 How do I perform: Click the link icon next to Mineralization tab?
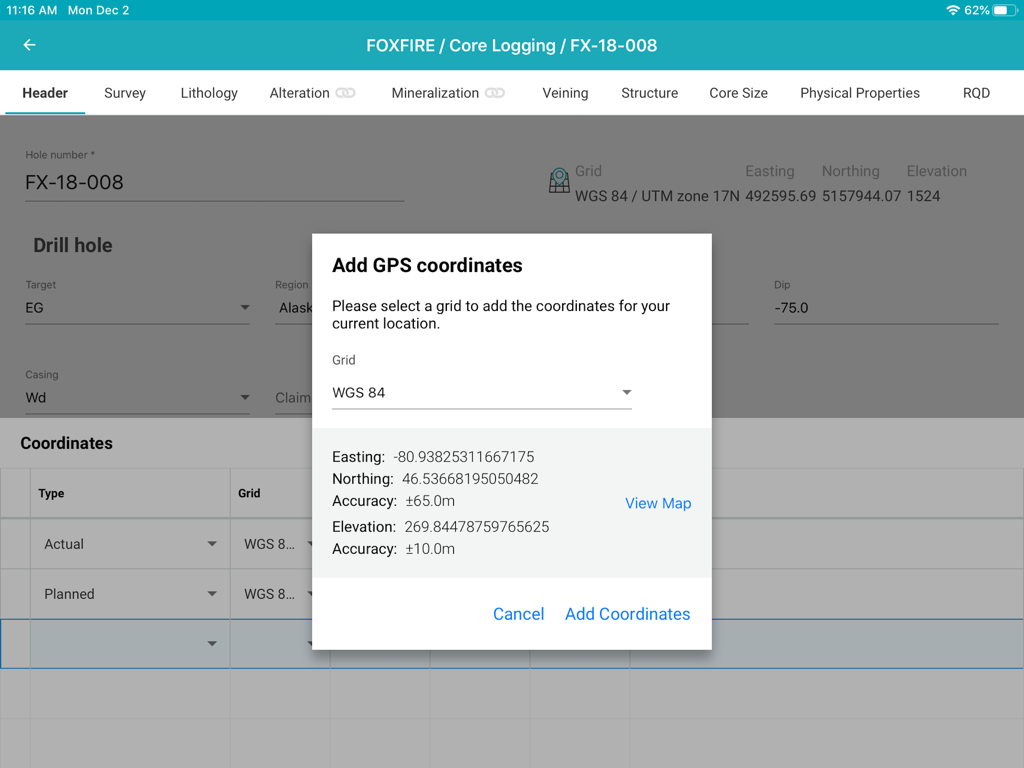click(492, 92)
